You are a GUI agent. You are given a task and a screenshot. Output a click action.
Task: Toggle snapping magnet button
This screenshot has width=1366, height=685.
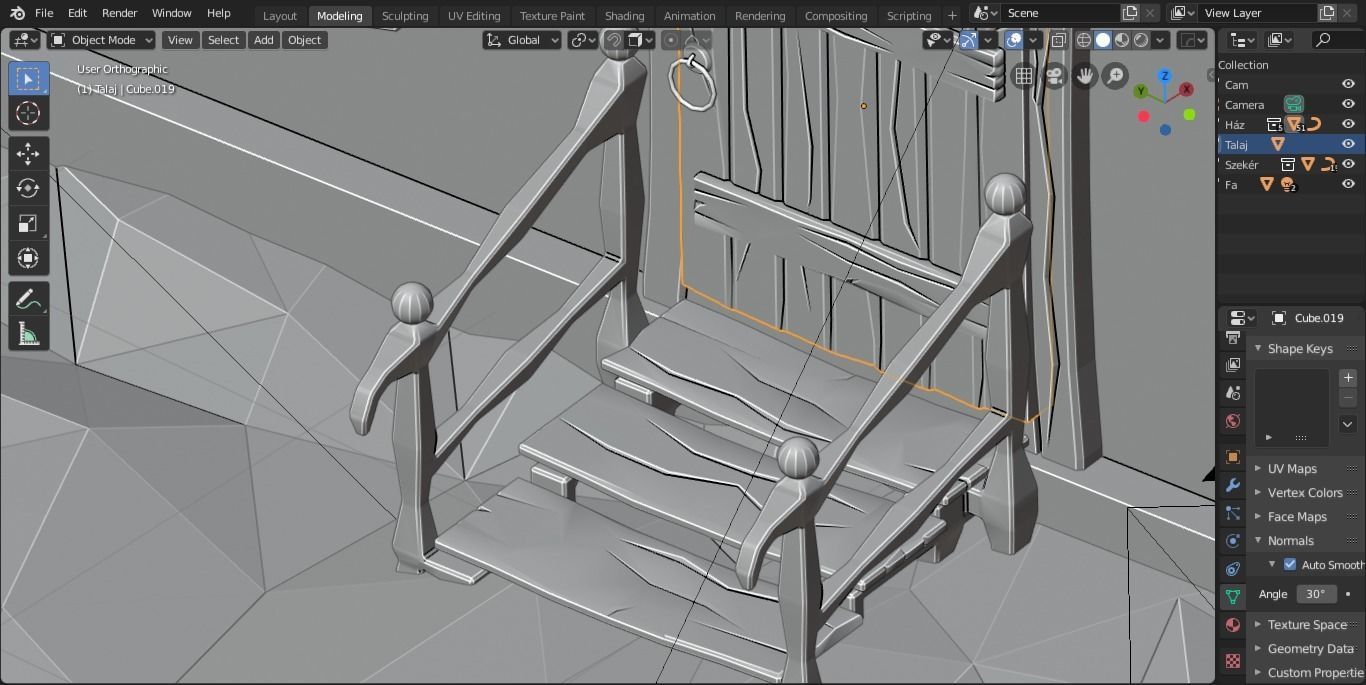pyautogui.click(x=614, y=40)
